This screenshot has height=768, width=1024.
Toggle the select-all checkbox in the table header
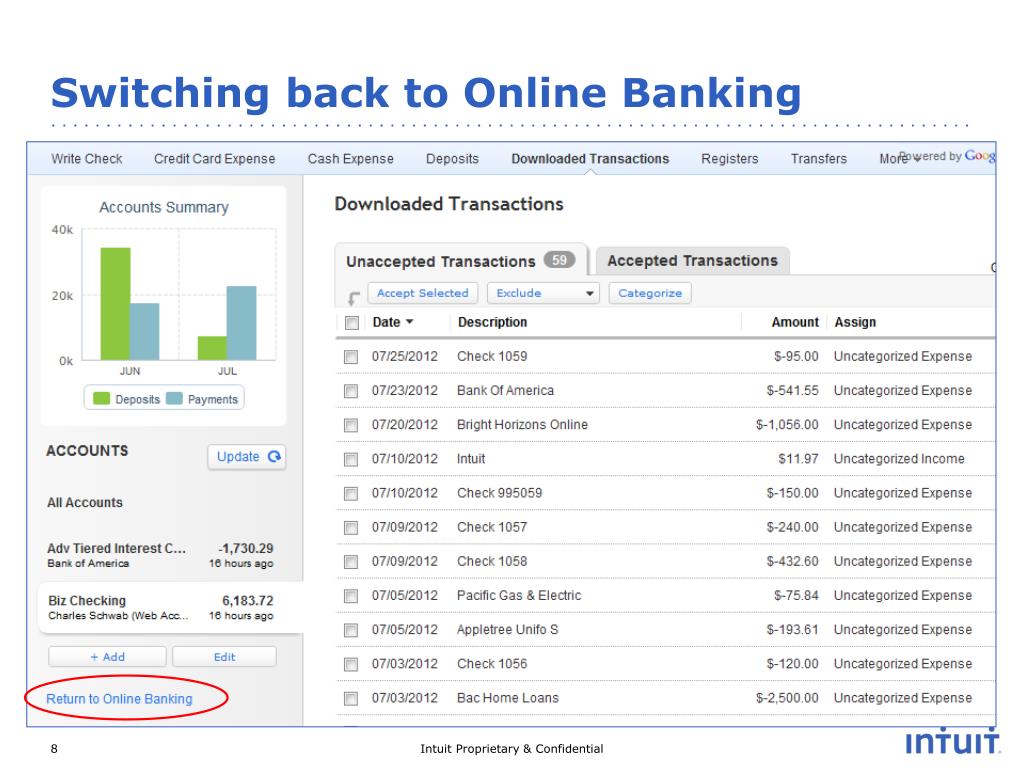pos(352,323)
